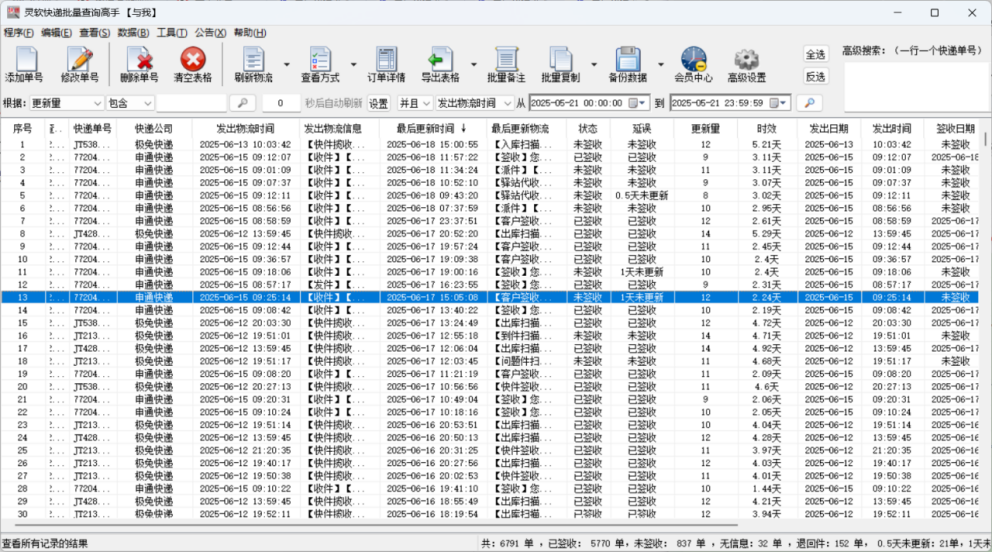Open the 帮助(H) menu
This screenshot has width=992, height=552.
coord(250,32)
